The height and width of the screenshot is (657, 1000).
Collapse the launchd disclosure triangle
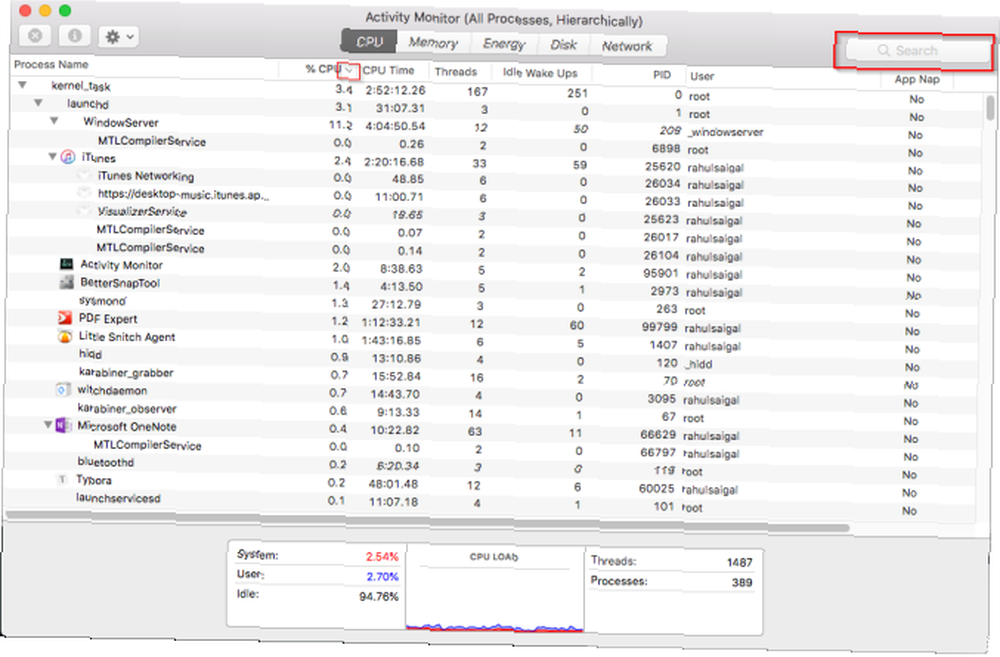(x=38, y=103)
